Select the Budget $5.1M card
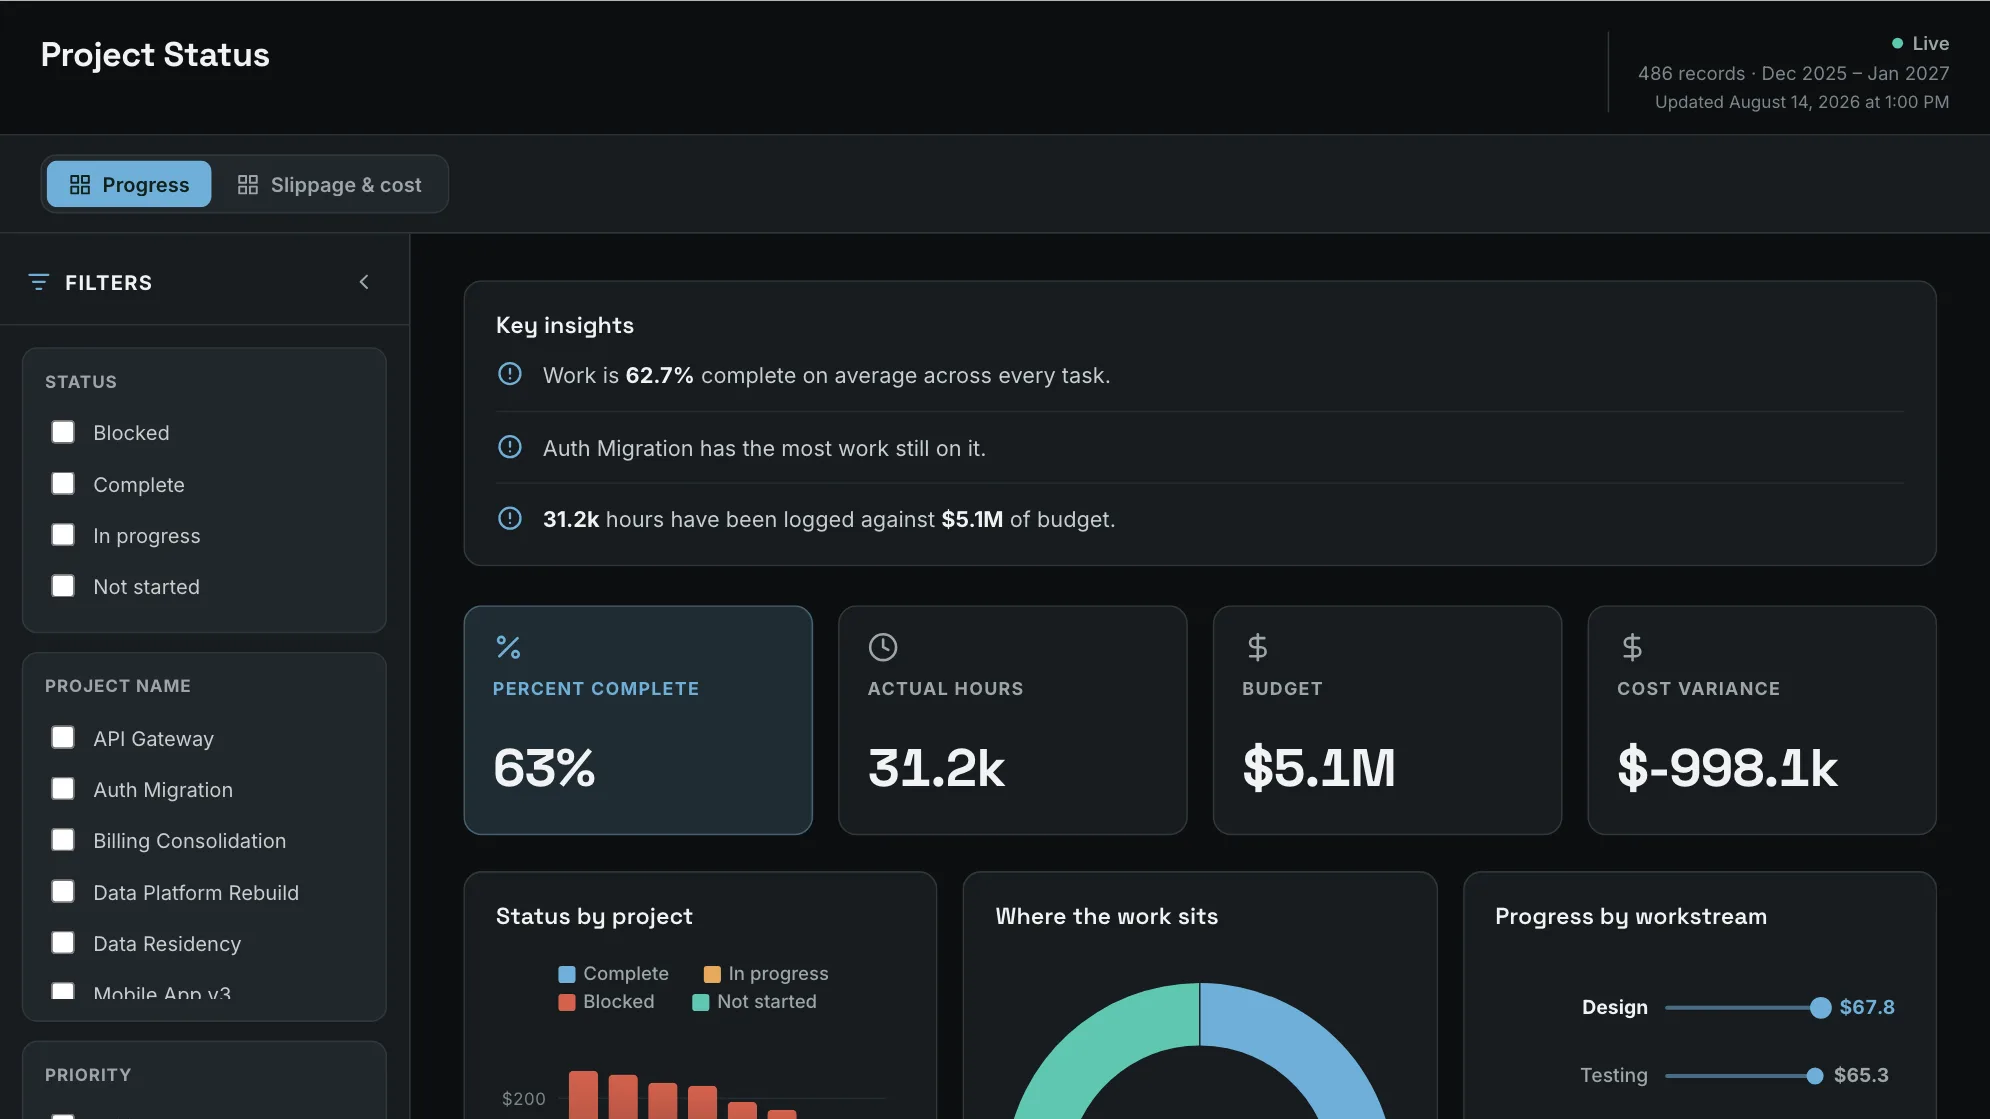Image resolution: width=1990 pixels, height=1119 pixels. click(x=1387, y=720)
